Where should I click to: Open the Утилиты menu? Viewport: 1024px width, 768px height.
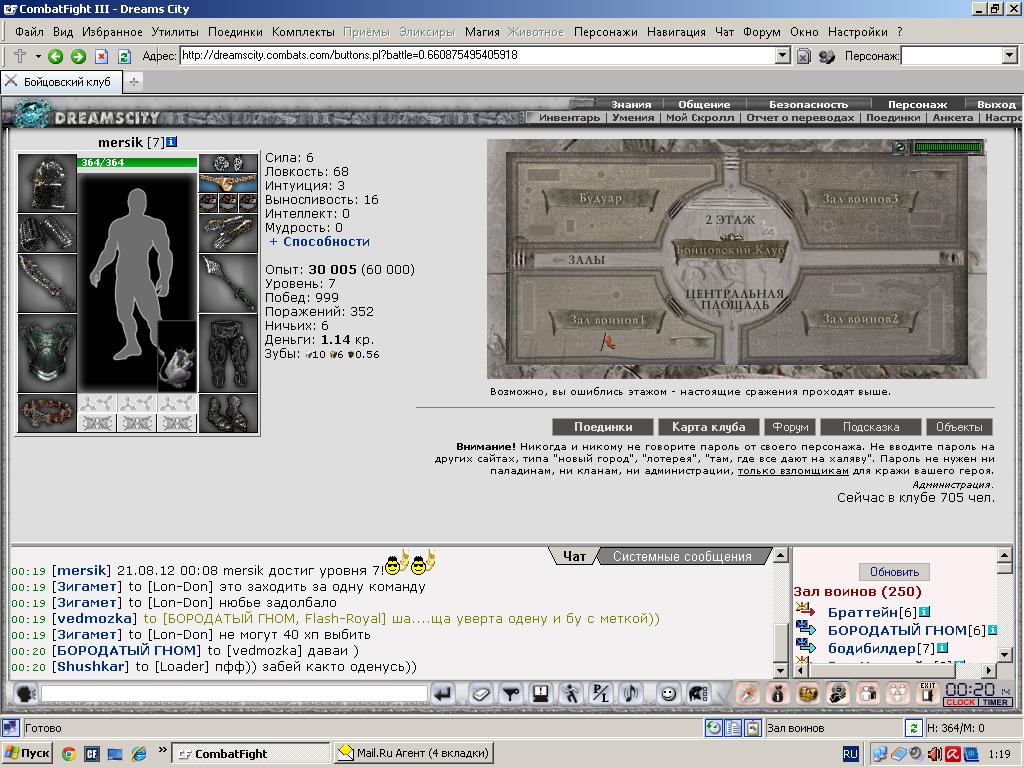coord(175,31)
